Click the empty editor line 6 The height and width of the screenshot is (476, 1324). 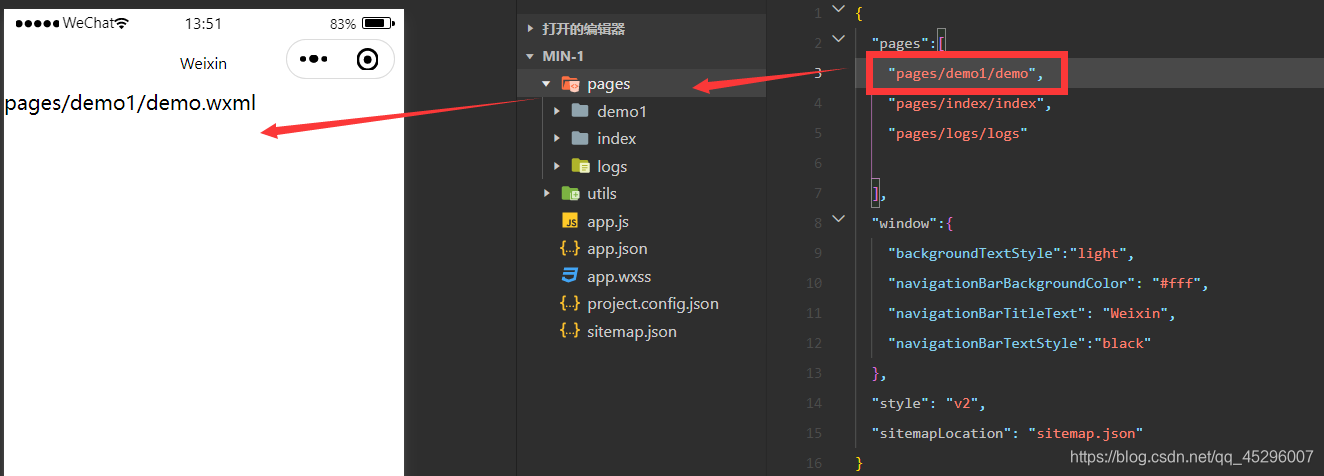(x=1090, y=163)
